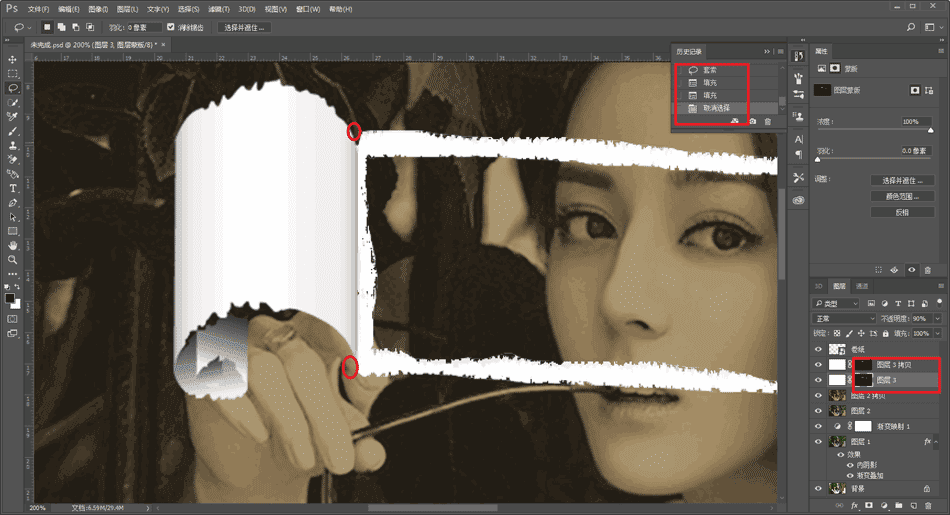The image size is (950, 515).
Task: Open the 图像(I) menu
Action: click(x=98, y=9)
